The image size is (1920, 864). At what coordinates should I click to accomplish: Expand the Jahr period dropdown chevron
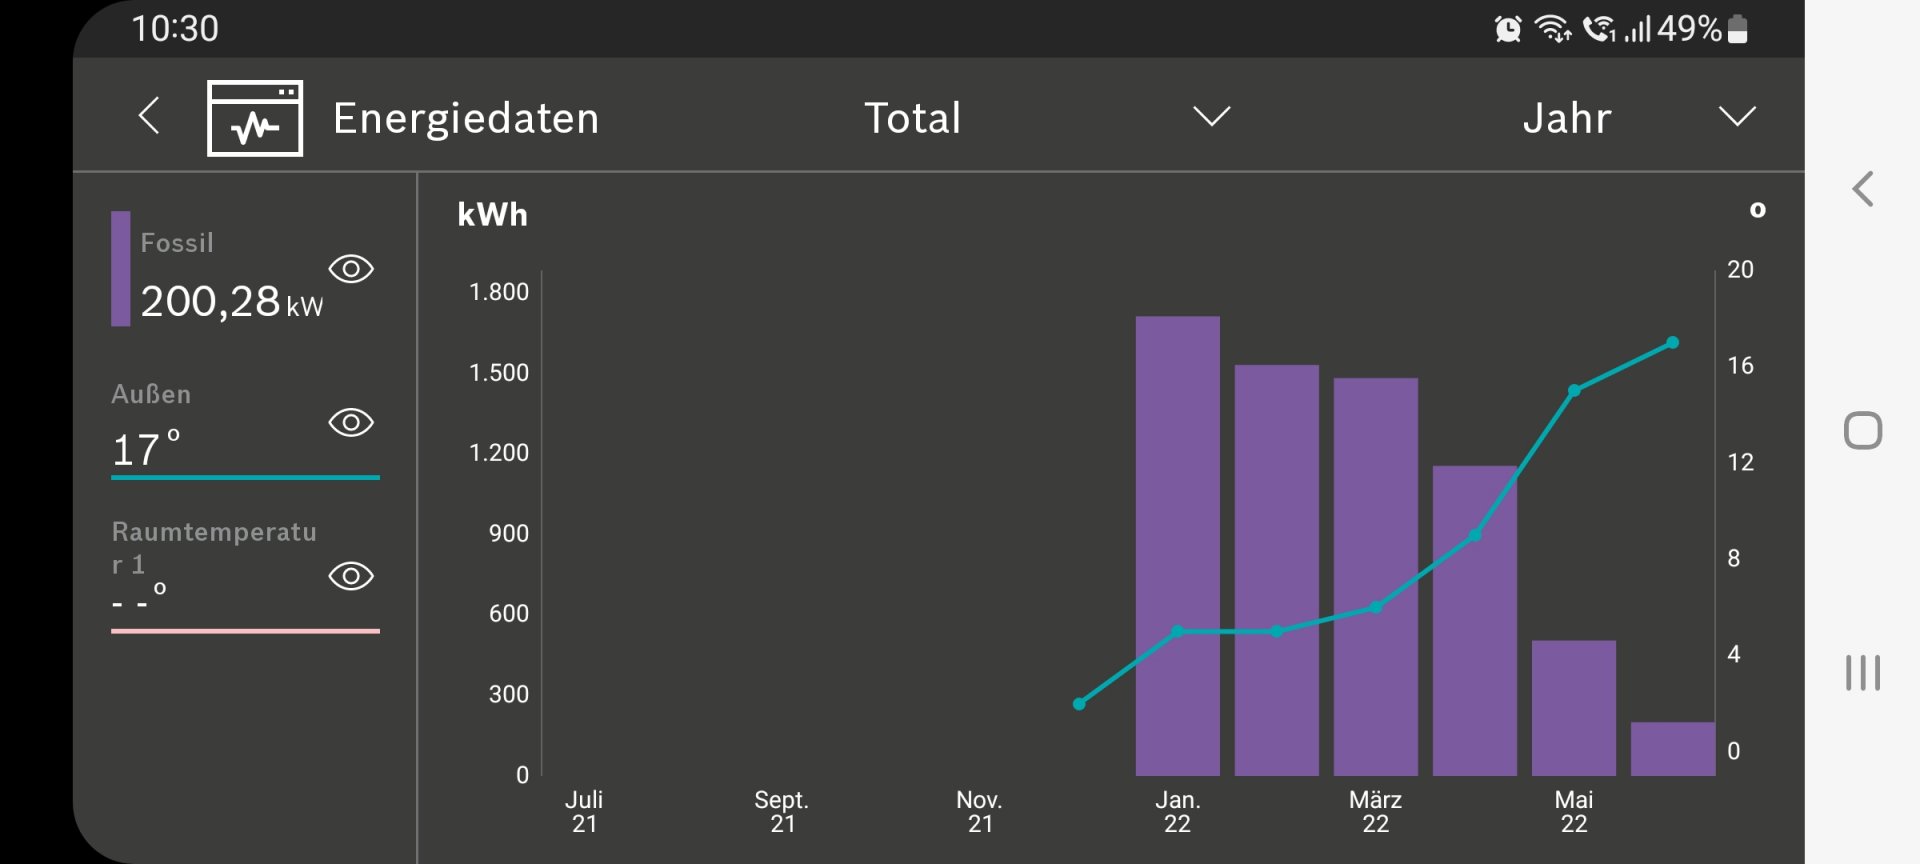pos(1736,117)
